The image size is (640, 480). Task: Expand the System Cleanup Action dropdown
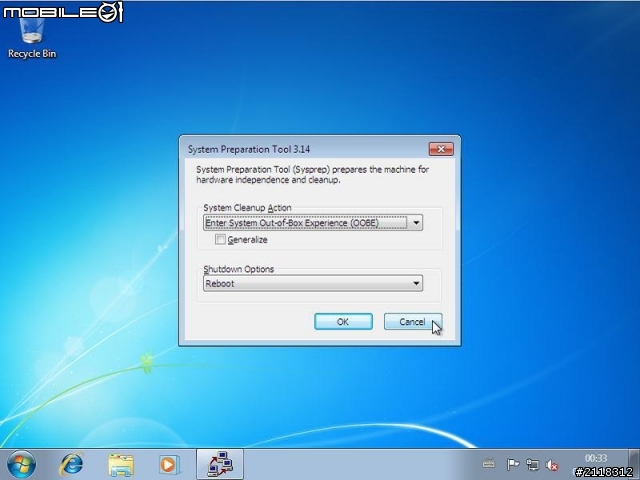(x=313, y=222)
